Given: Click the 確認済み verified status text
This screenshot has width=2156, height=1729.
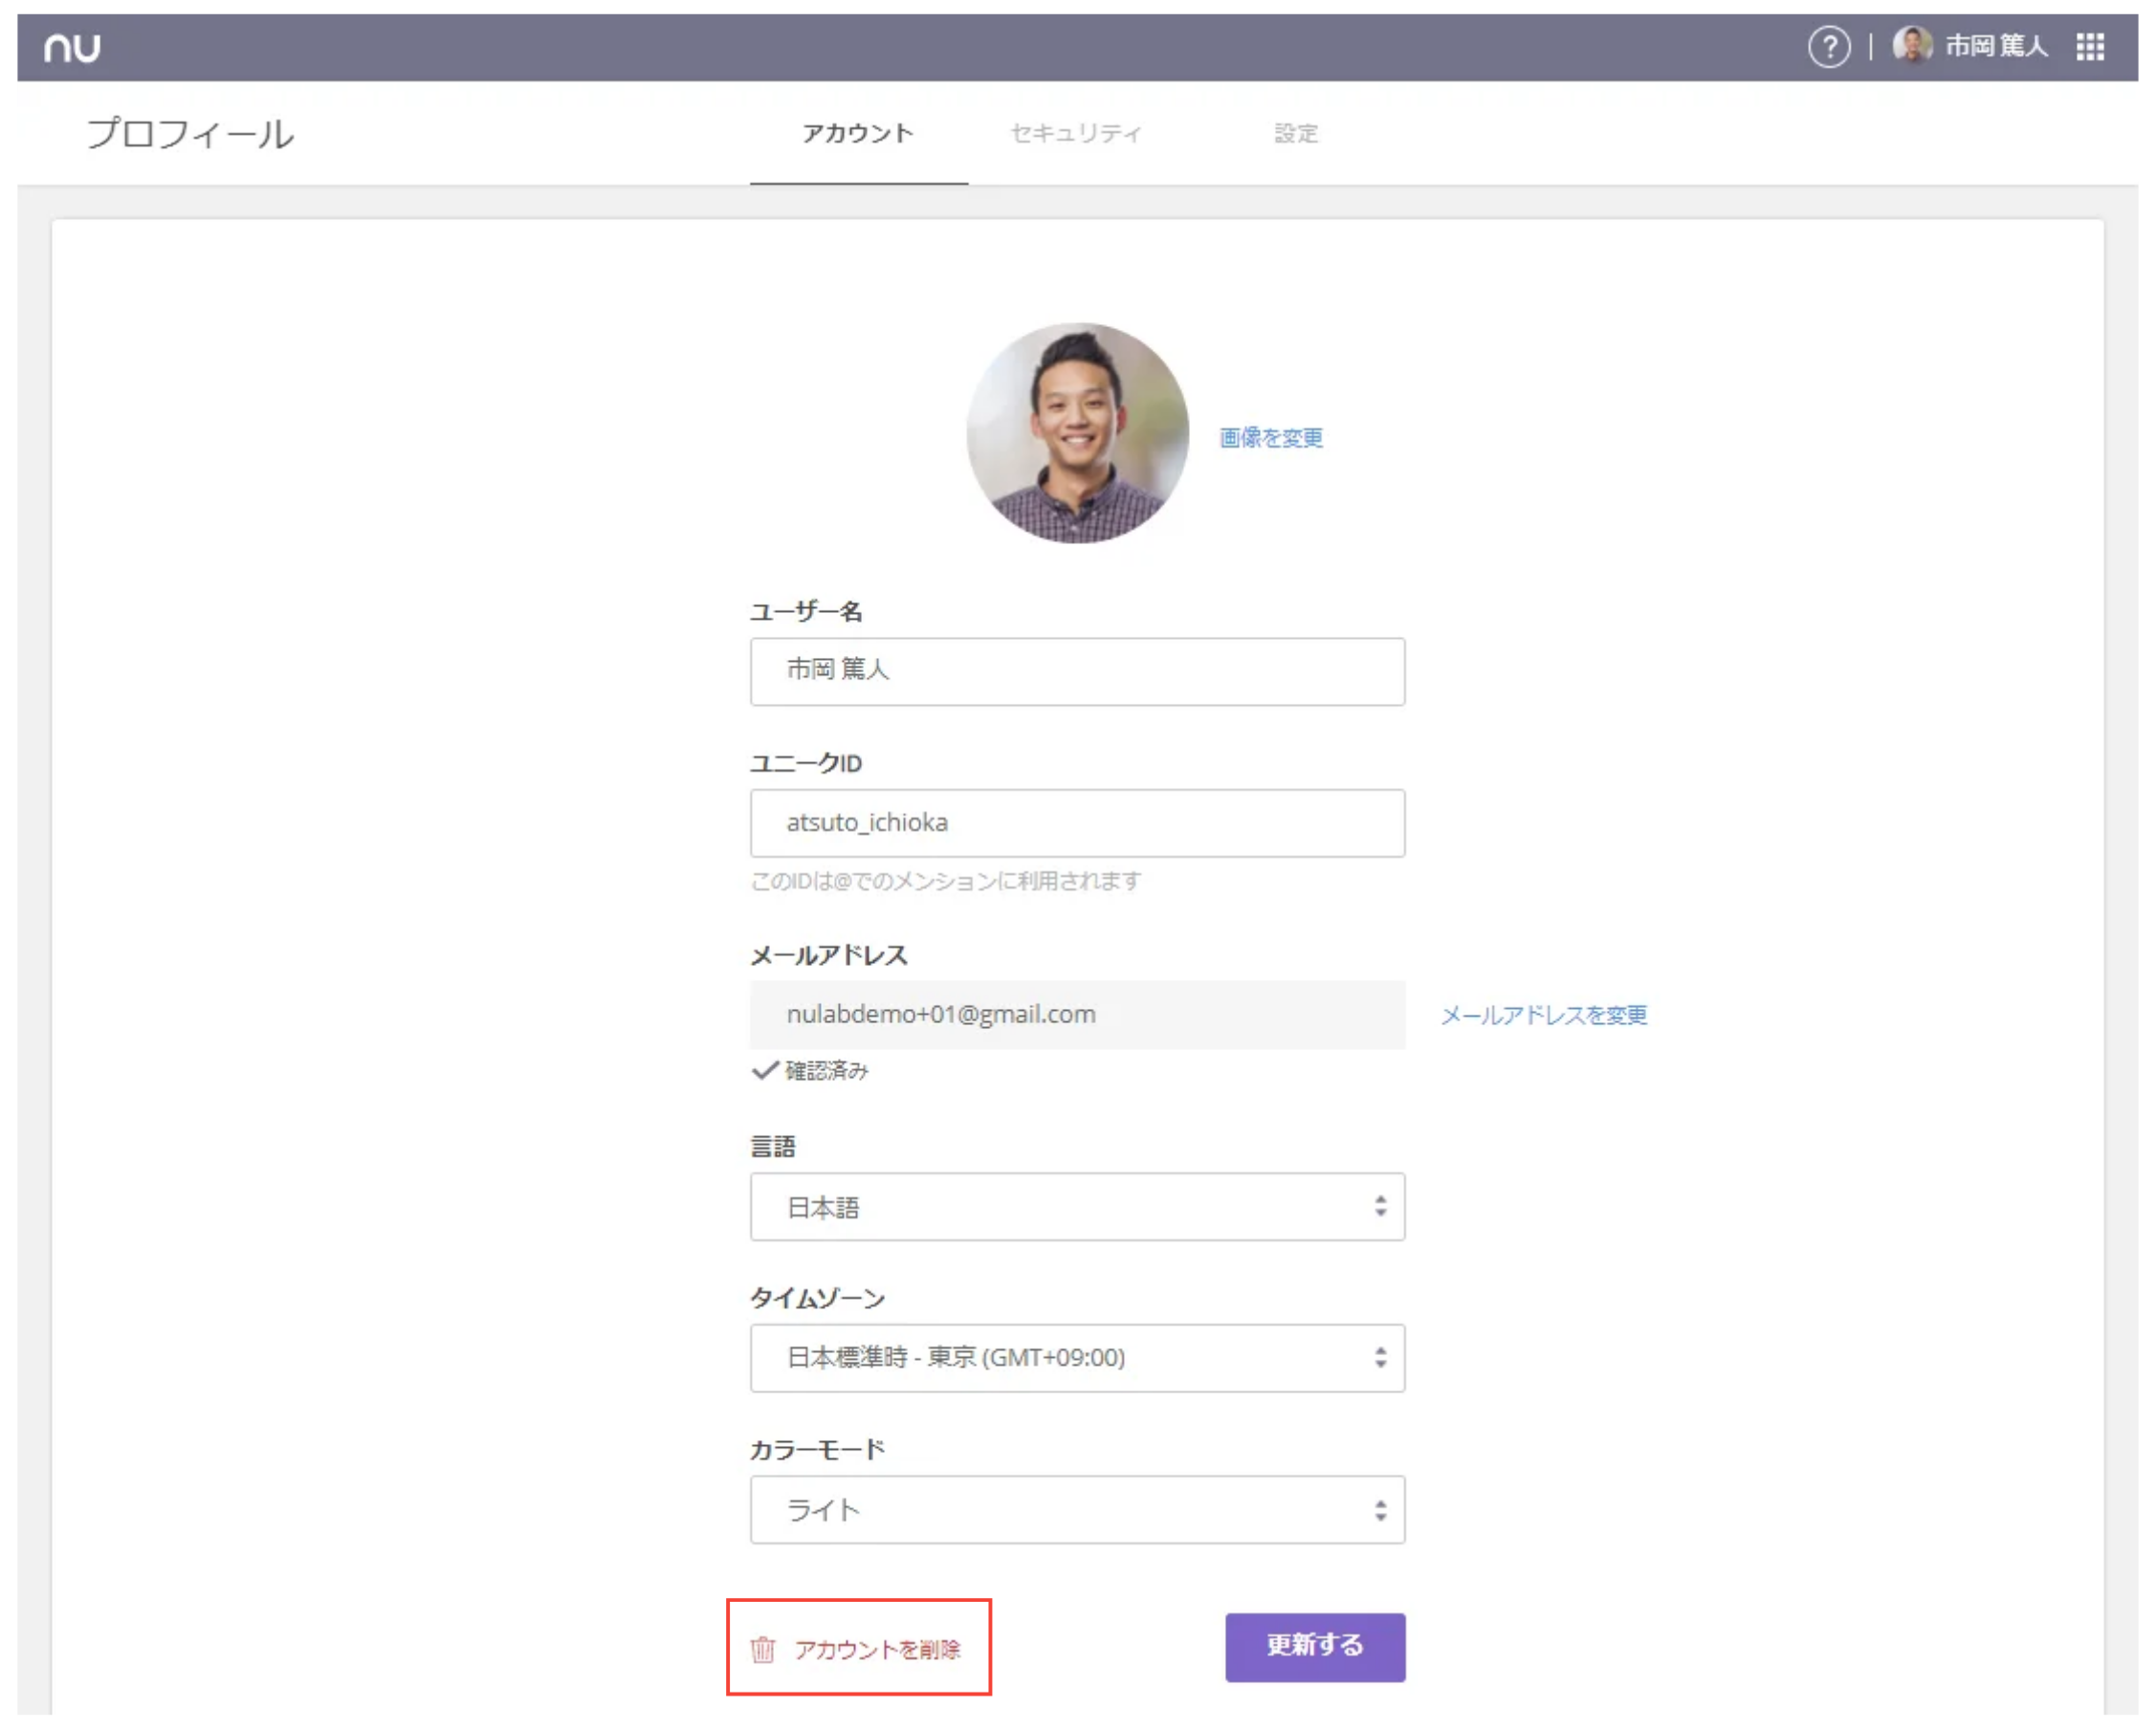Looking at the screenshot, I should pyautogui.click(x=826, y=1071).
